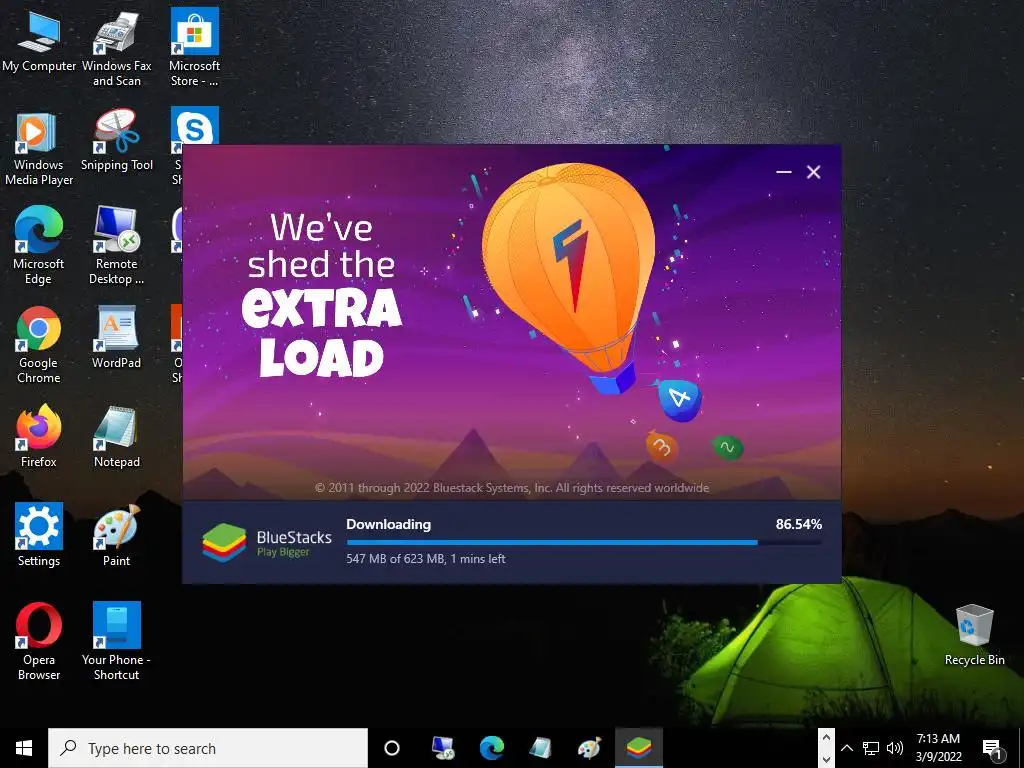Switch to Paint in taskbar
This screenshot has height=768, width=1024.
click(589, 748)
